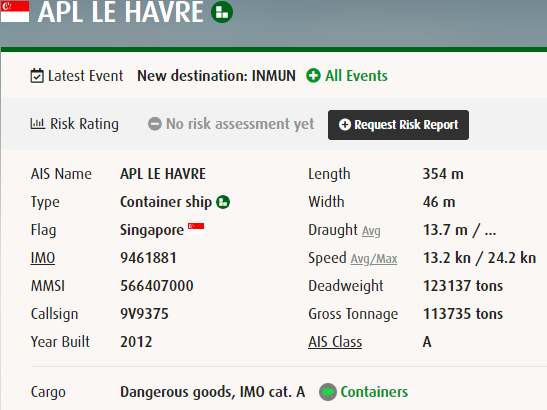The image size is (547, 410).
Task: Select the callsign 9V9375
Action: [x=144, y=314]
